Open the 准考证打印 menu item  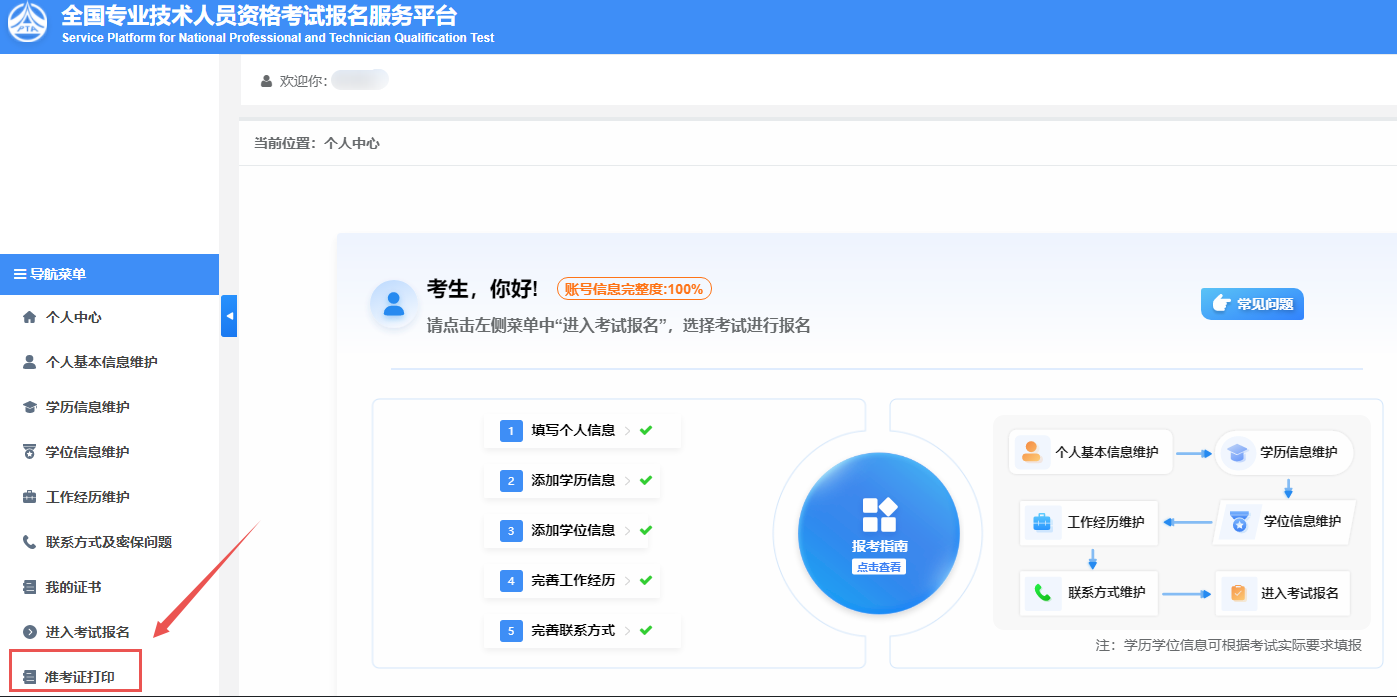(x=80, y=677)
